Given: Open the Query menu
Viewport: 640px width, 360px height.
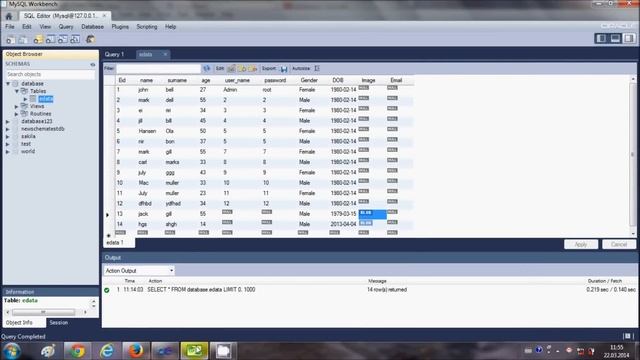Looking at the screenshot, I should (x=66, y=27).
